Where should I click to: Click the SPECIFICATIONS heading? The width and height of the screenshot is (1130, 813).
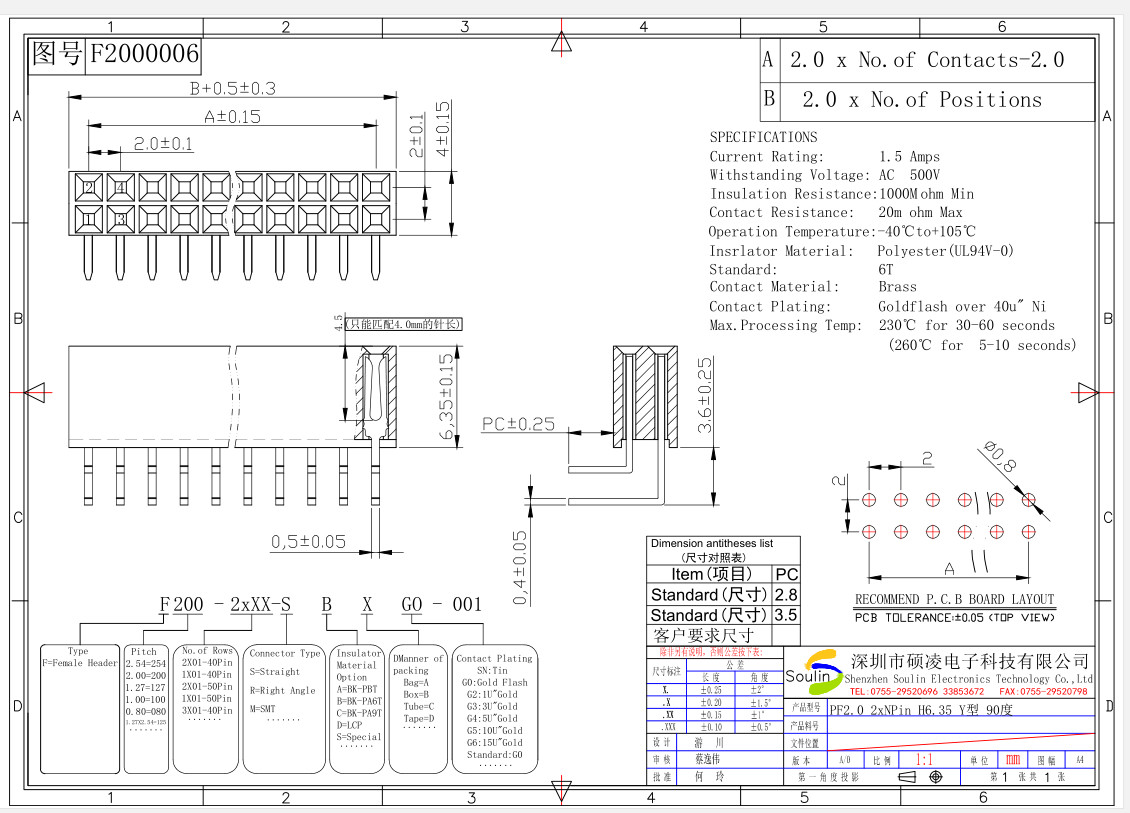coord(763,137)
